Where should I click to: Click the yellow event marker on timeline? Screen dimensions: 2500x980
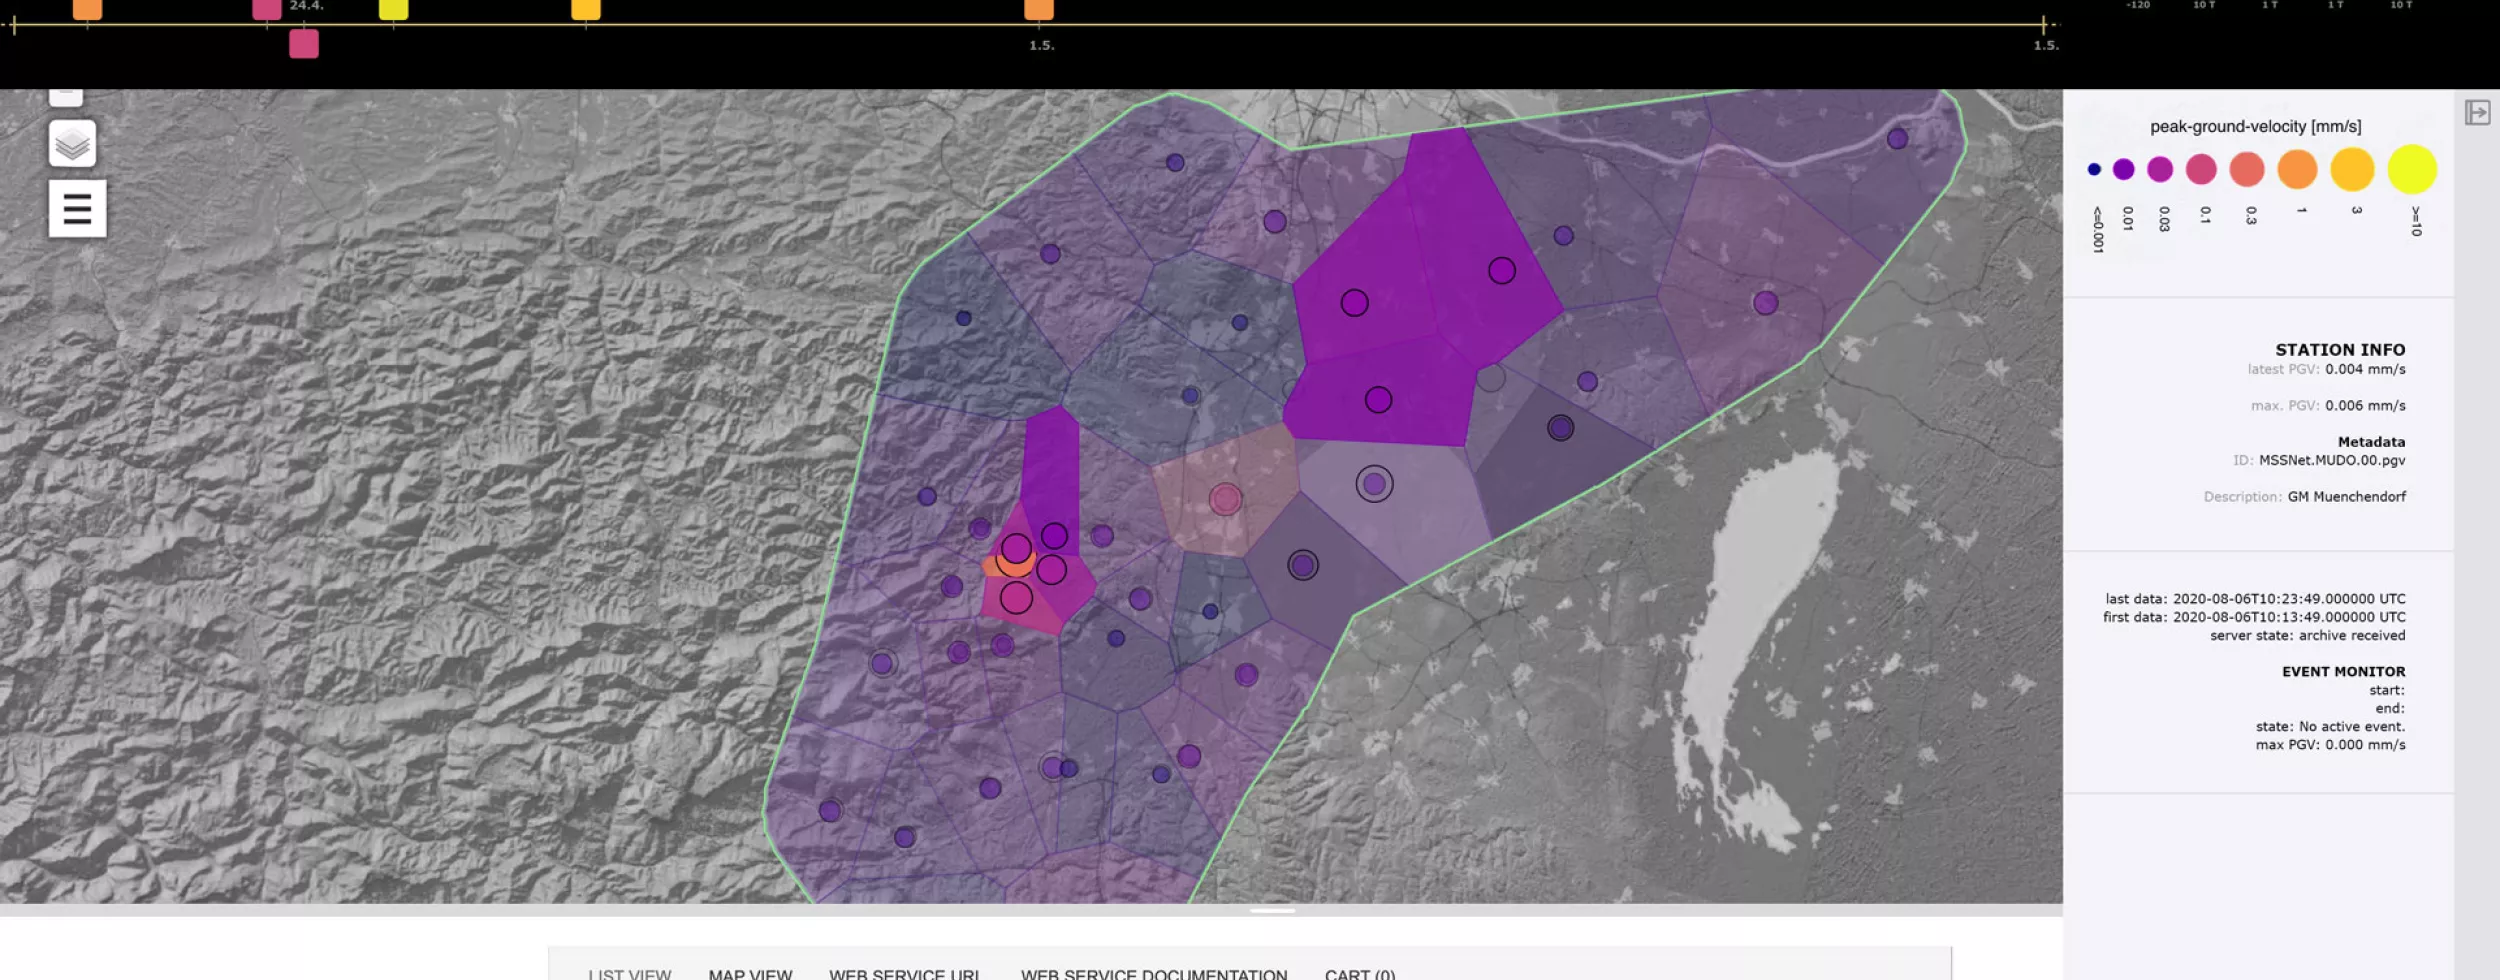pyautogui.click(x=393, y=10)
